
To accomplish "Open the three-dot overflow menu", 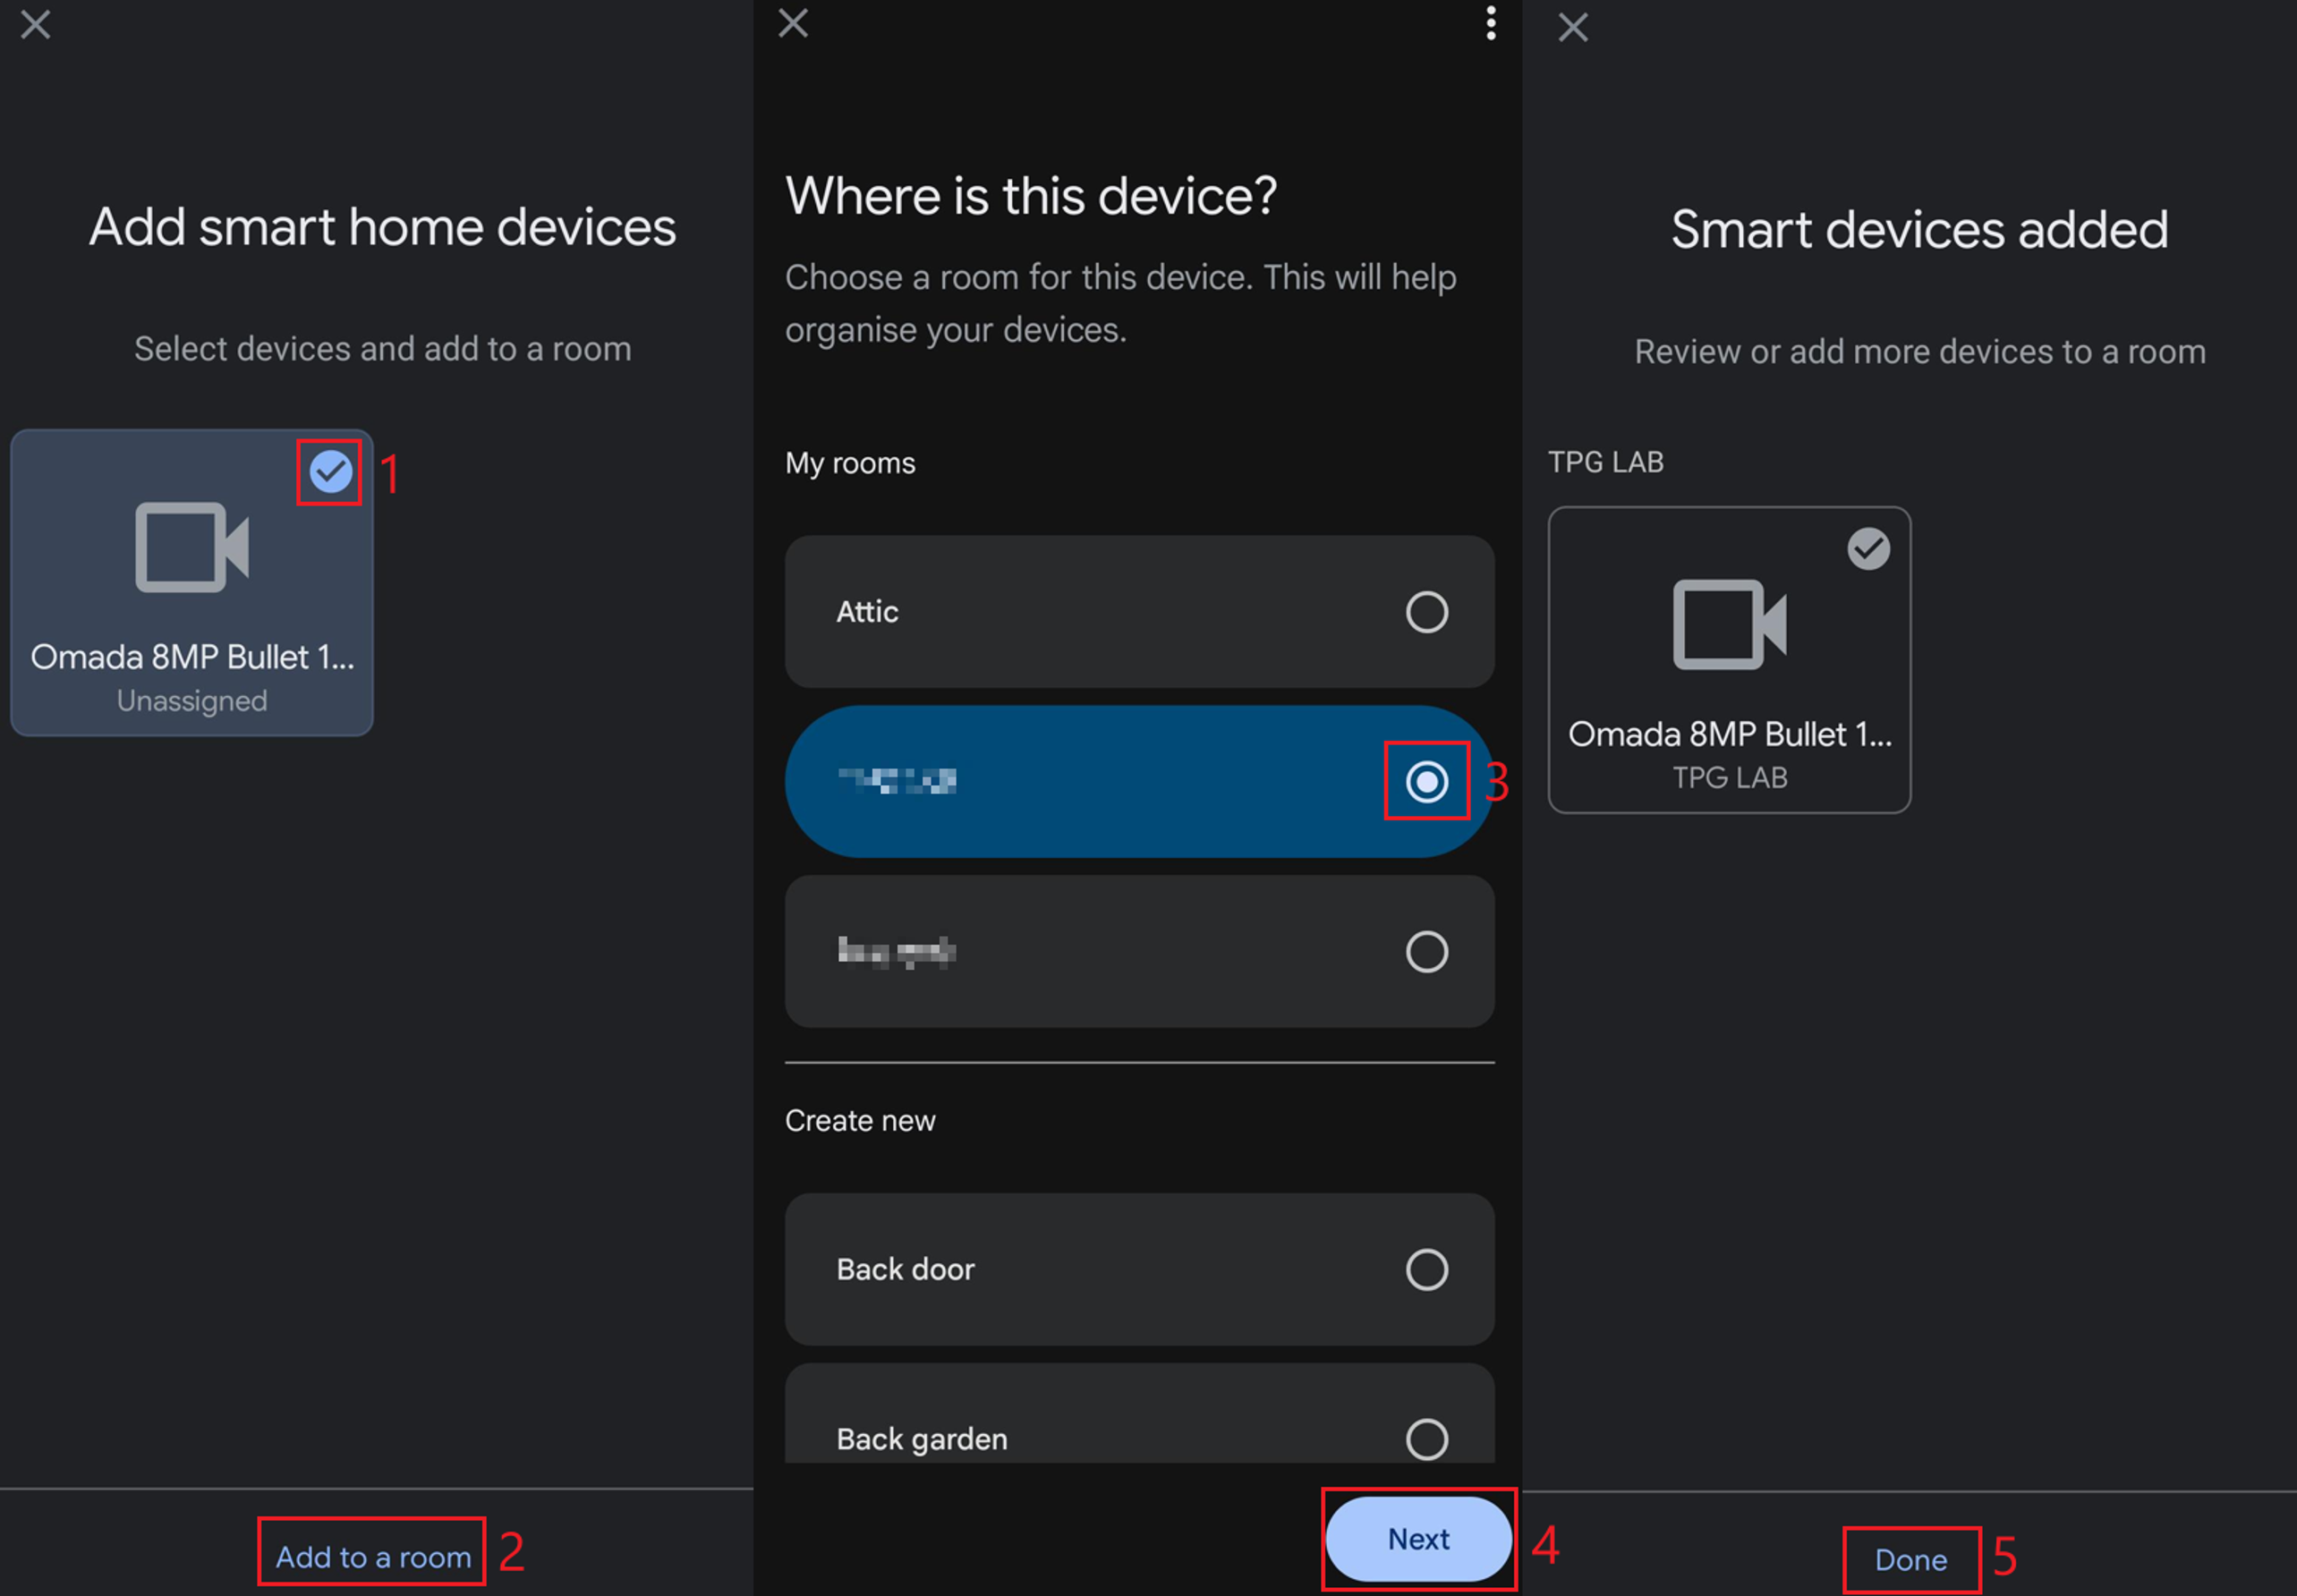I will tap(1490, 23).
